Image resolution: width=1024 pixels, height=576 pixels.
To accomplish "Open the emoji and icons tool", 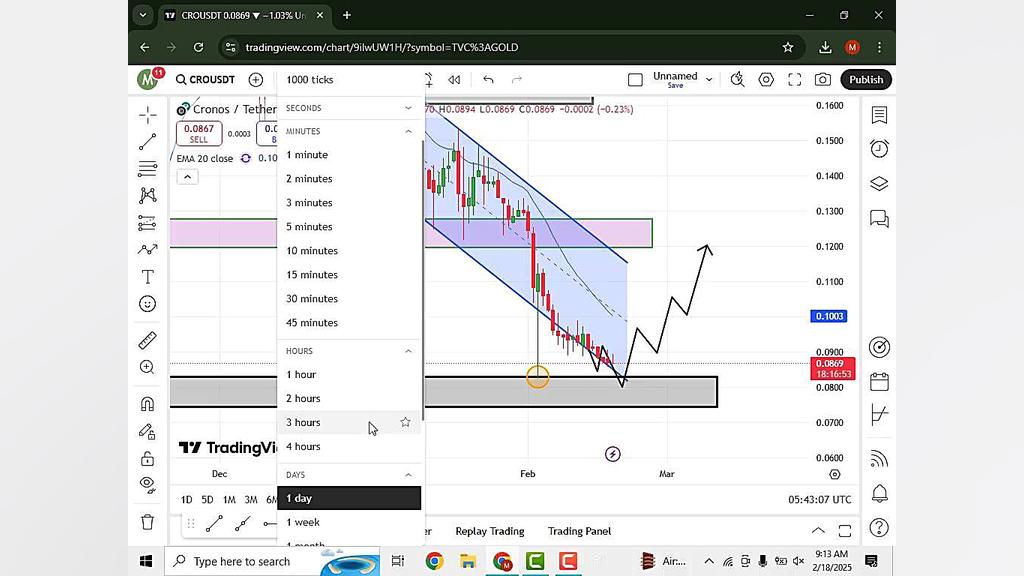I will [148, 304].
